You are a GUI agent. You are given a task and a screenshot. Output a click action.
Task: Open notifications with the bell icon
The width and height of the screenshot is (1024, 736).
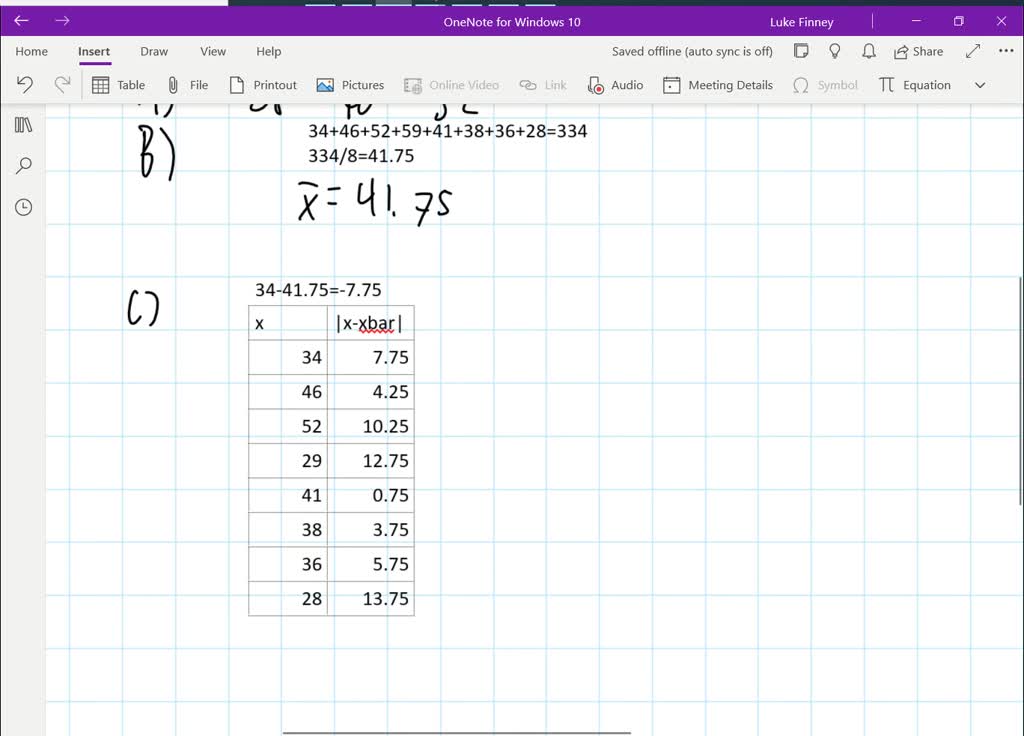868,51
